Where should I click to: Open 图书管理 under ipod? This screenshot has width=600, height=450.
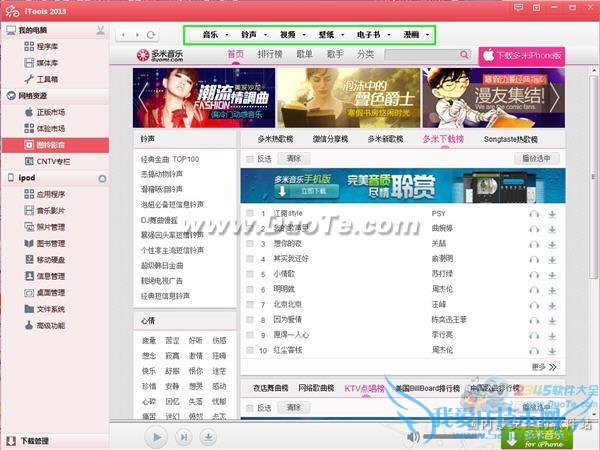45,244
